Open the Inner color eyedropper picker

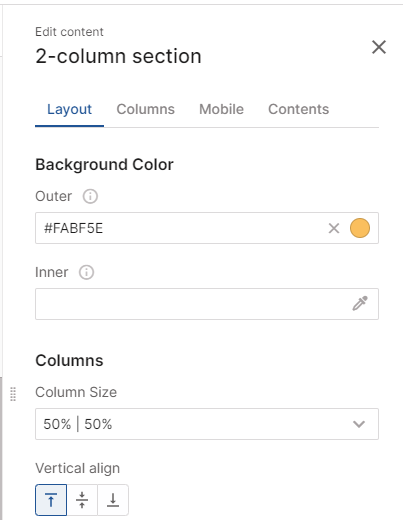(360, 304)
